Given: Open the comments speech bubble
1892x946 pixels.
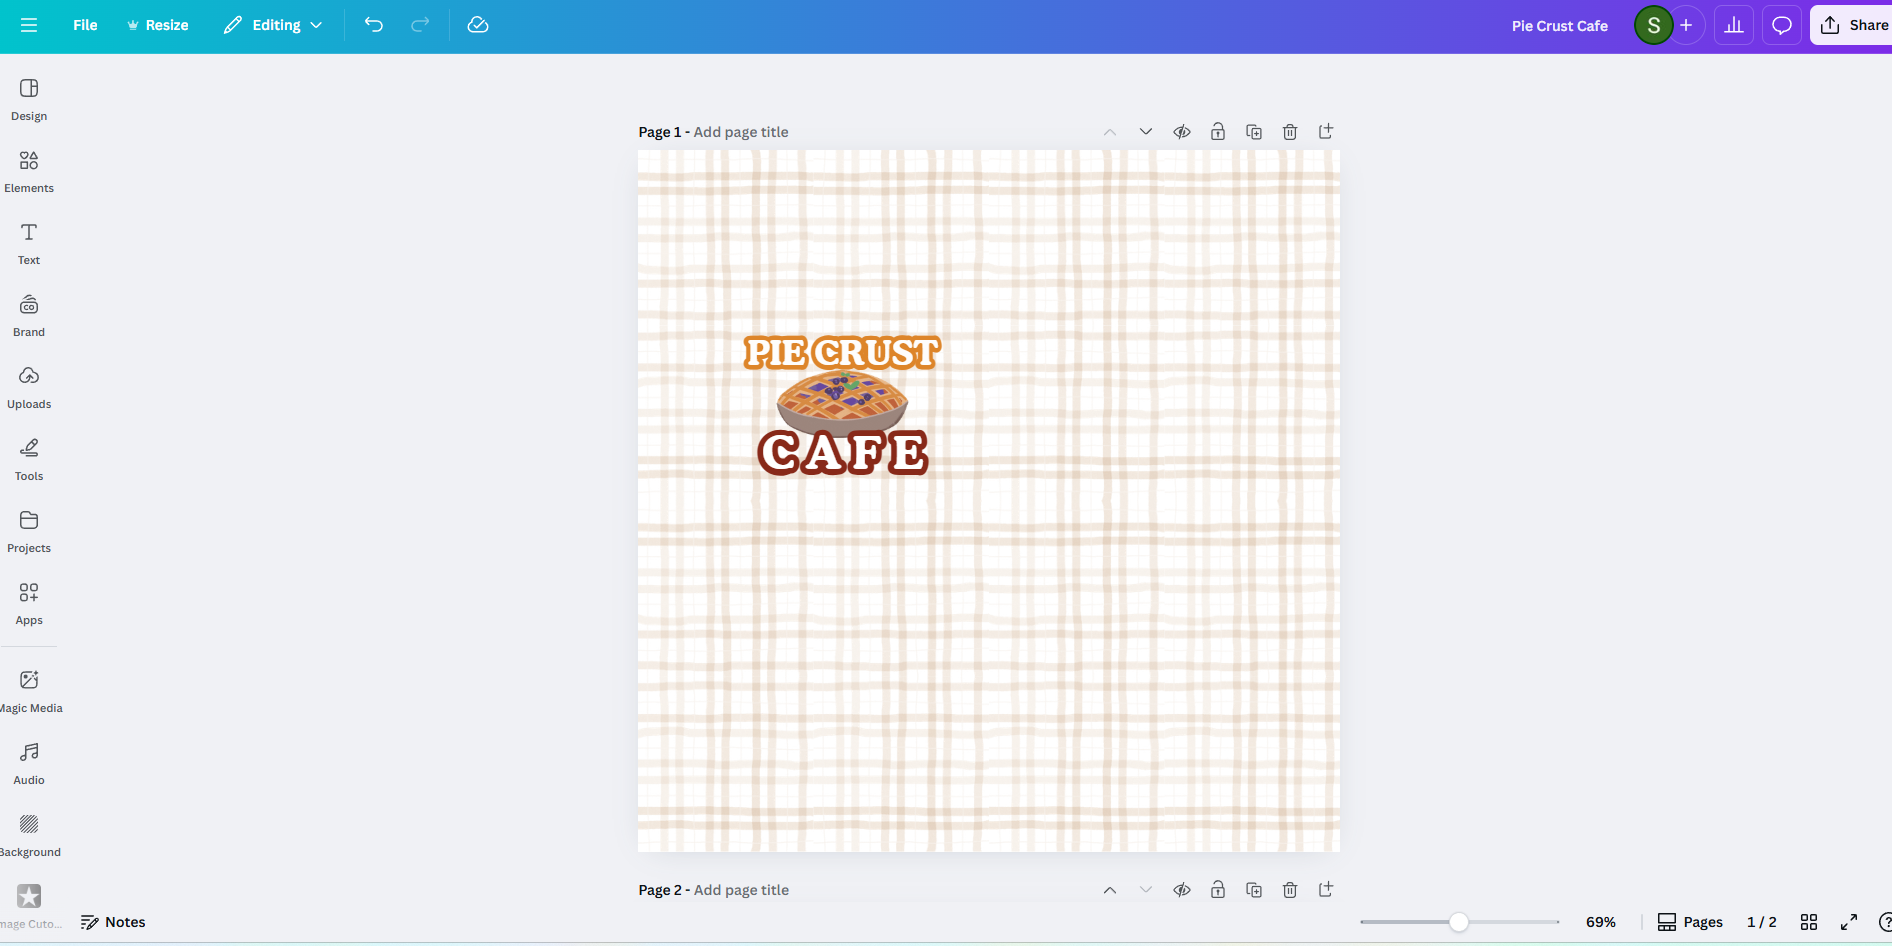Looking at the screenshot, I should click(1781, 25).
